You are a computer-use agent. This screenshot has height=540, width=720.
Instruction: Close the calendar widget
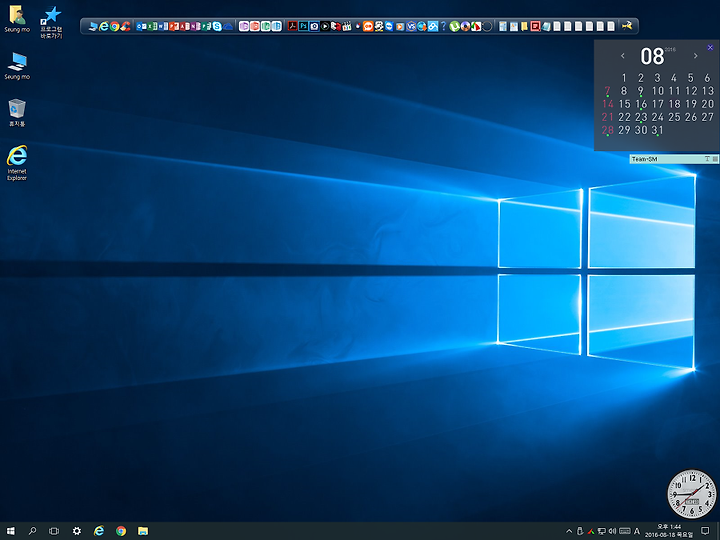click(x=710, y=47)
